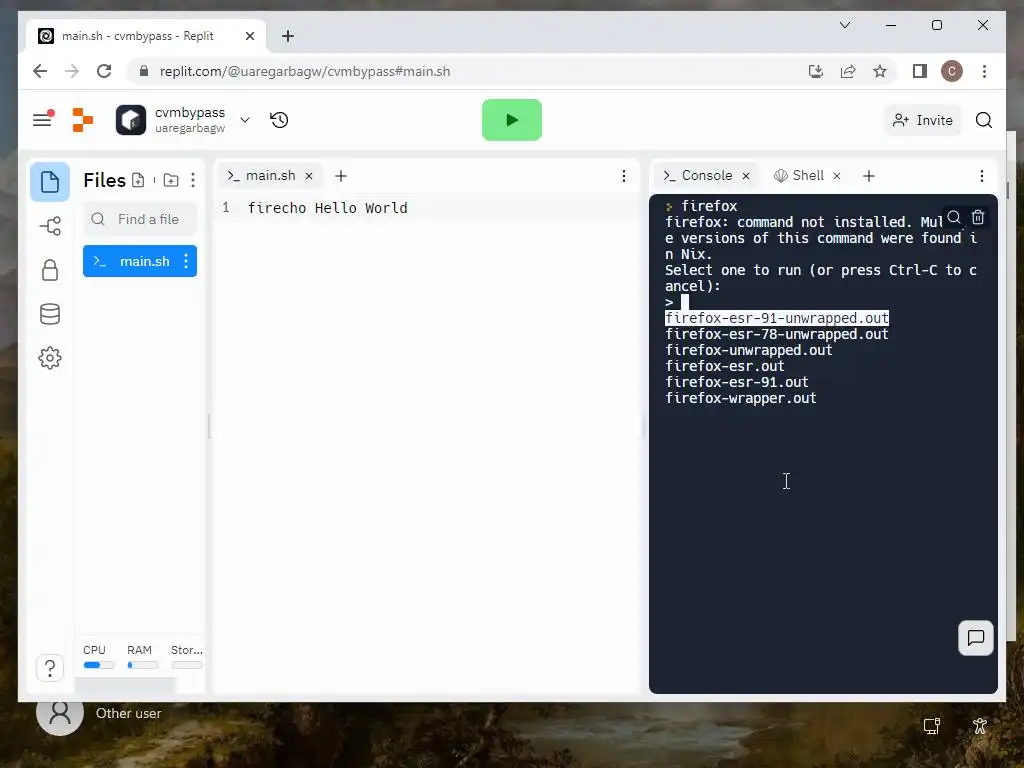Click the line number 1 gutter
The width and height of the screenshot is (1024, 768).
(226, 208)
